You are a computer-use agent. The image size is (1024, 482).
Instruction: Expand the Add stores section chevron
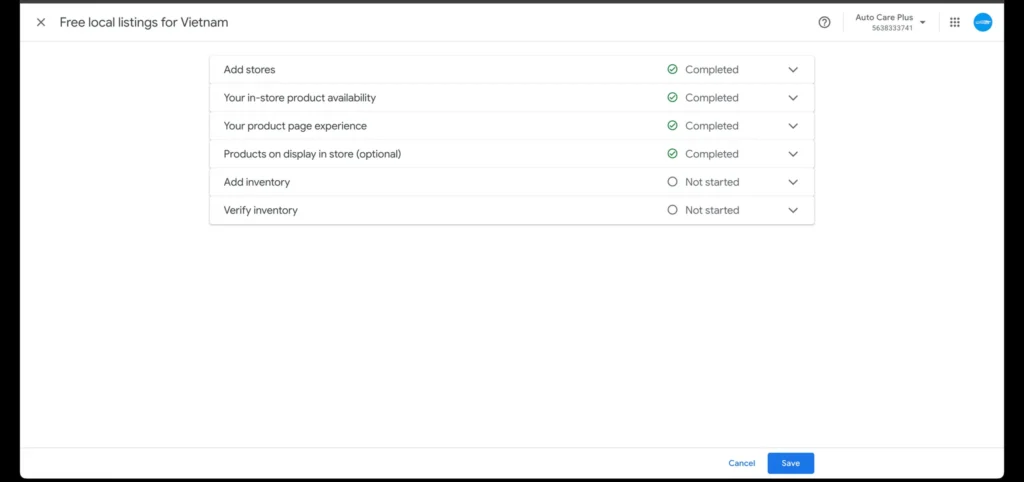point(793,70)
